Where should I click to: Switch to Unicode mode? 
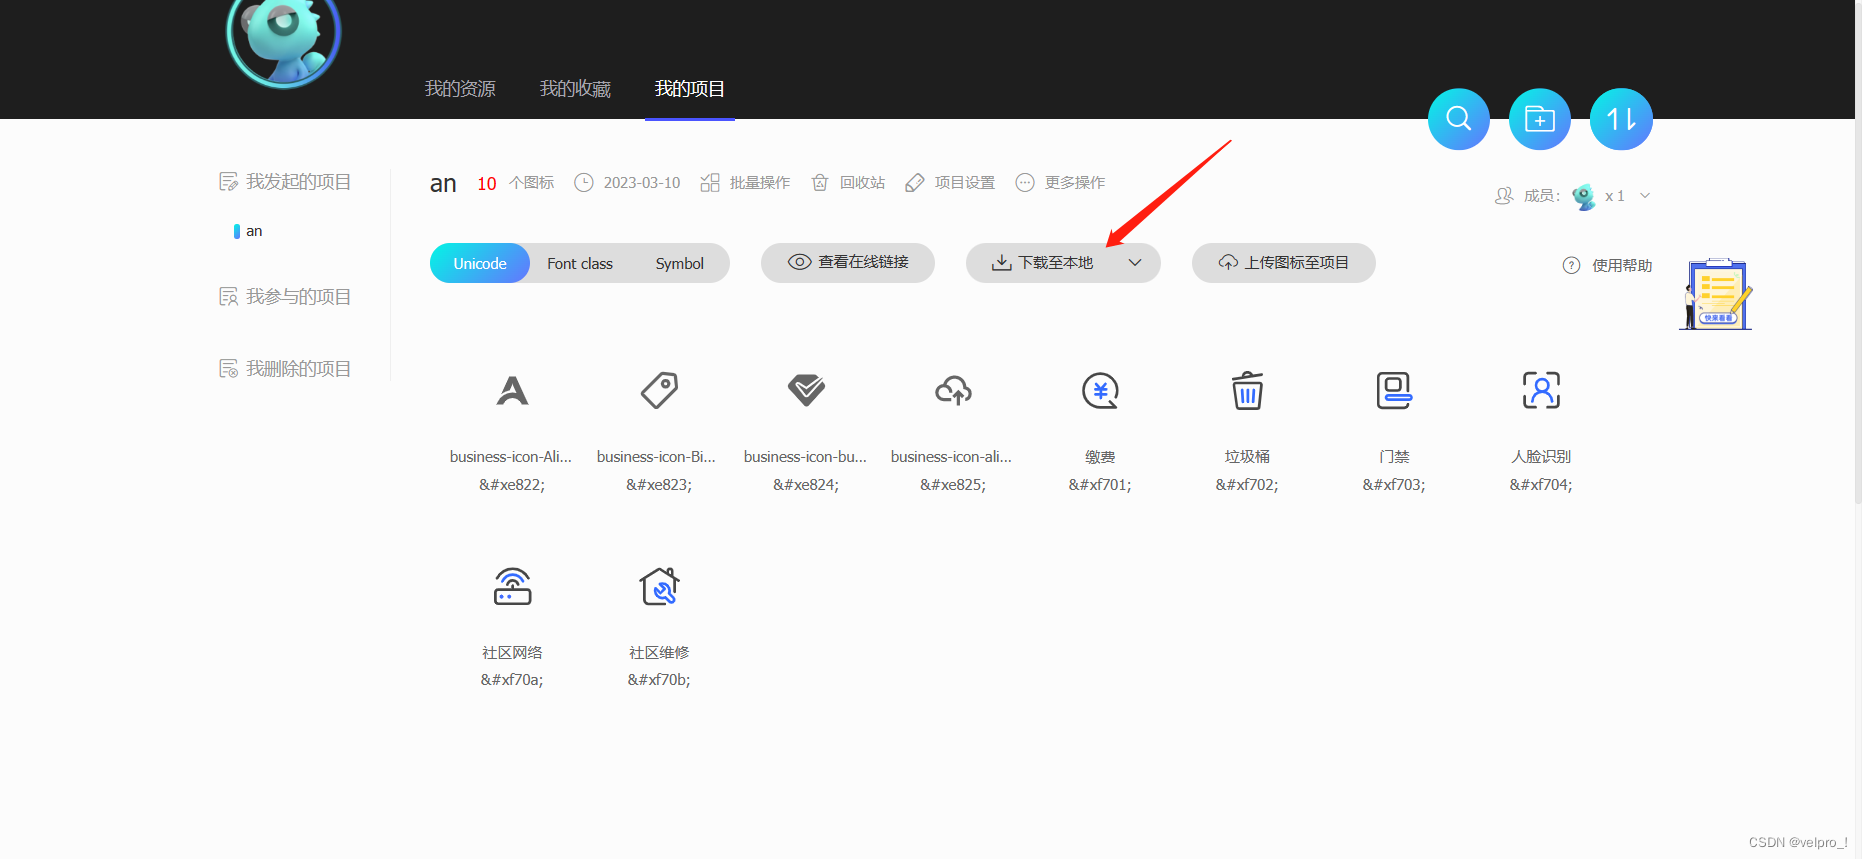[x=480, y=263]
